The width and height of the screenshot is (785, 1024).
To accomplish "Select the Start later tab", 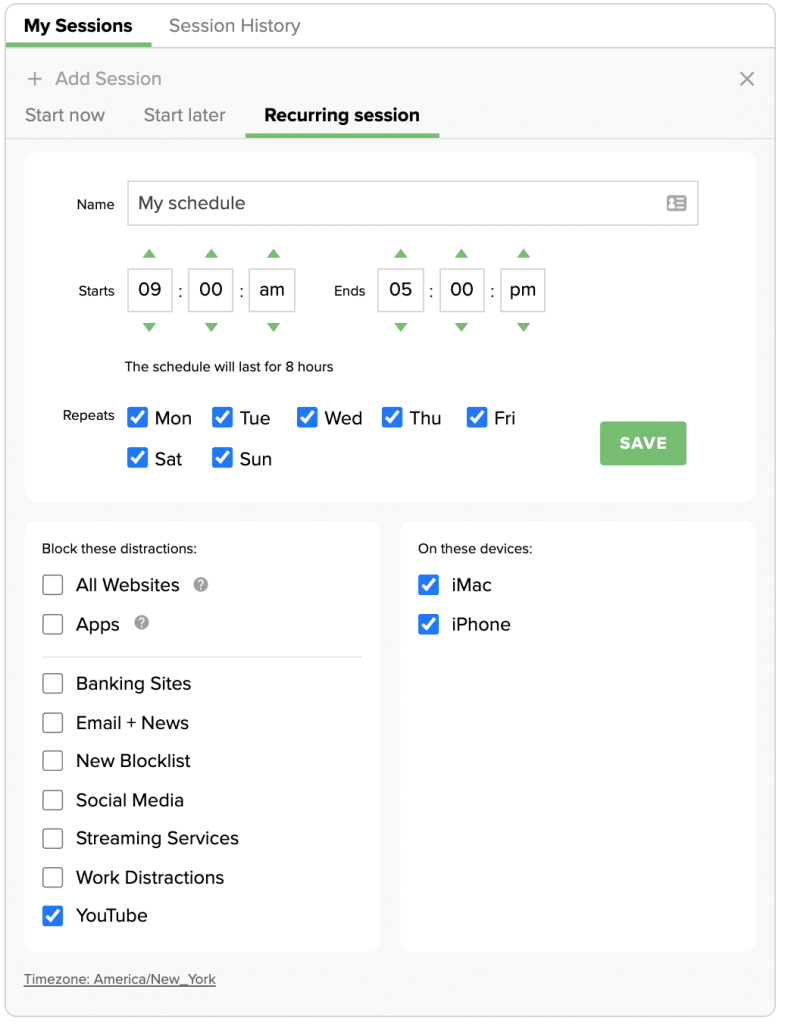I will (184, 115).
